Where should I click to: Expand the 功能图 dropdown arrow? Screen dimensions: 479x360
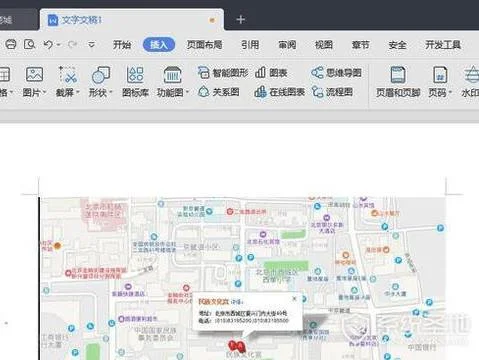pos(187,92)
